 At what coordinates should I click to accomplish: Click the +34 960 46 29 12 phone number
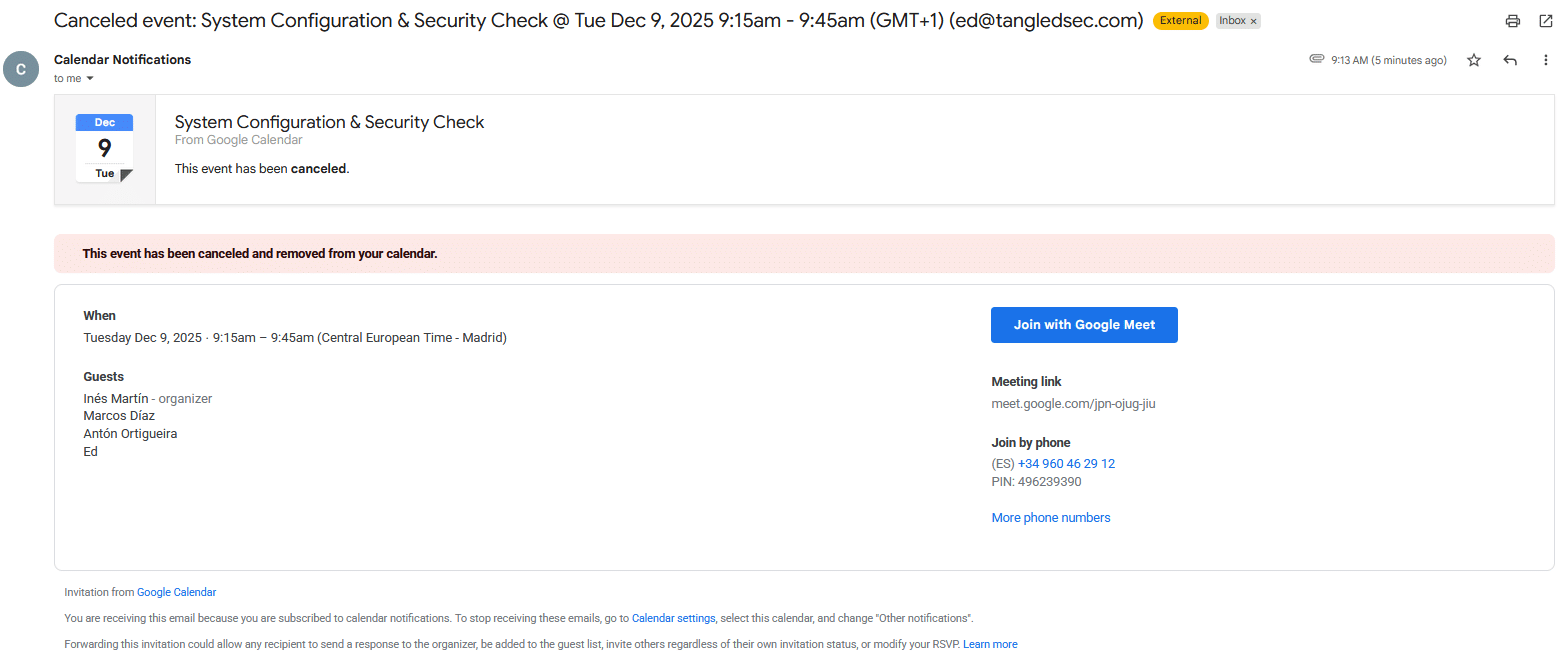(x=1066, y=464)
